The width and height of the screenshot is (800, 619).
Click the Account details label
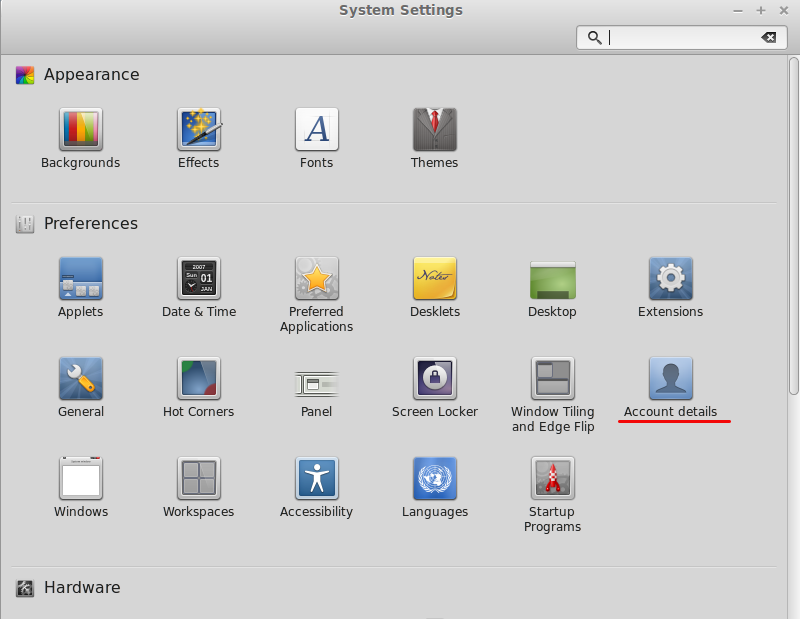coord(670,412)
